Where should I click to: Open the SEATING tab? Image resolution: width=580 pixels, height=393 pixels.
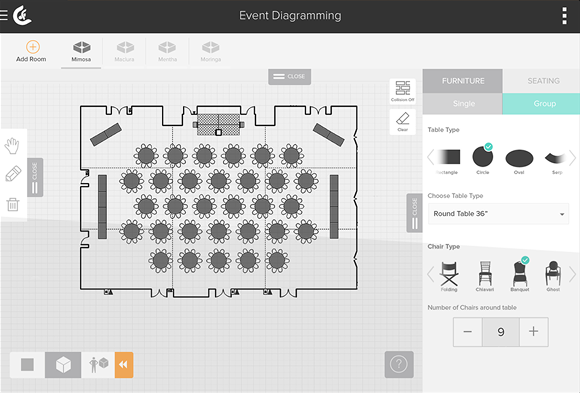click(543, 81)
